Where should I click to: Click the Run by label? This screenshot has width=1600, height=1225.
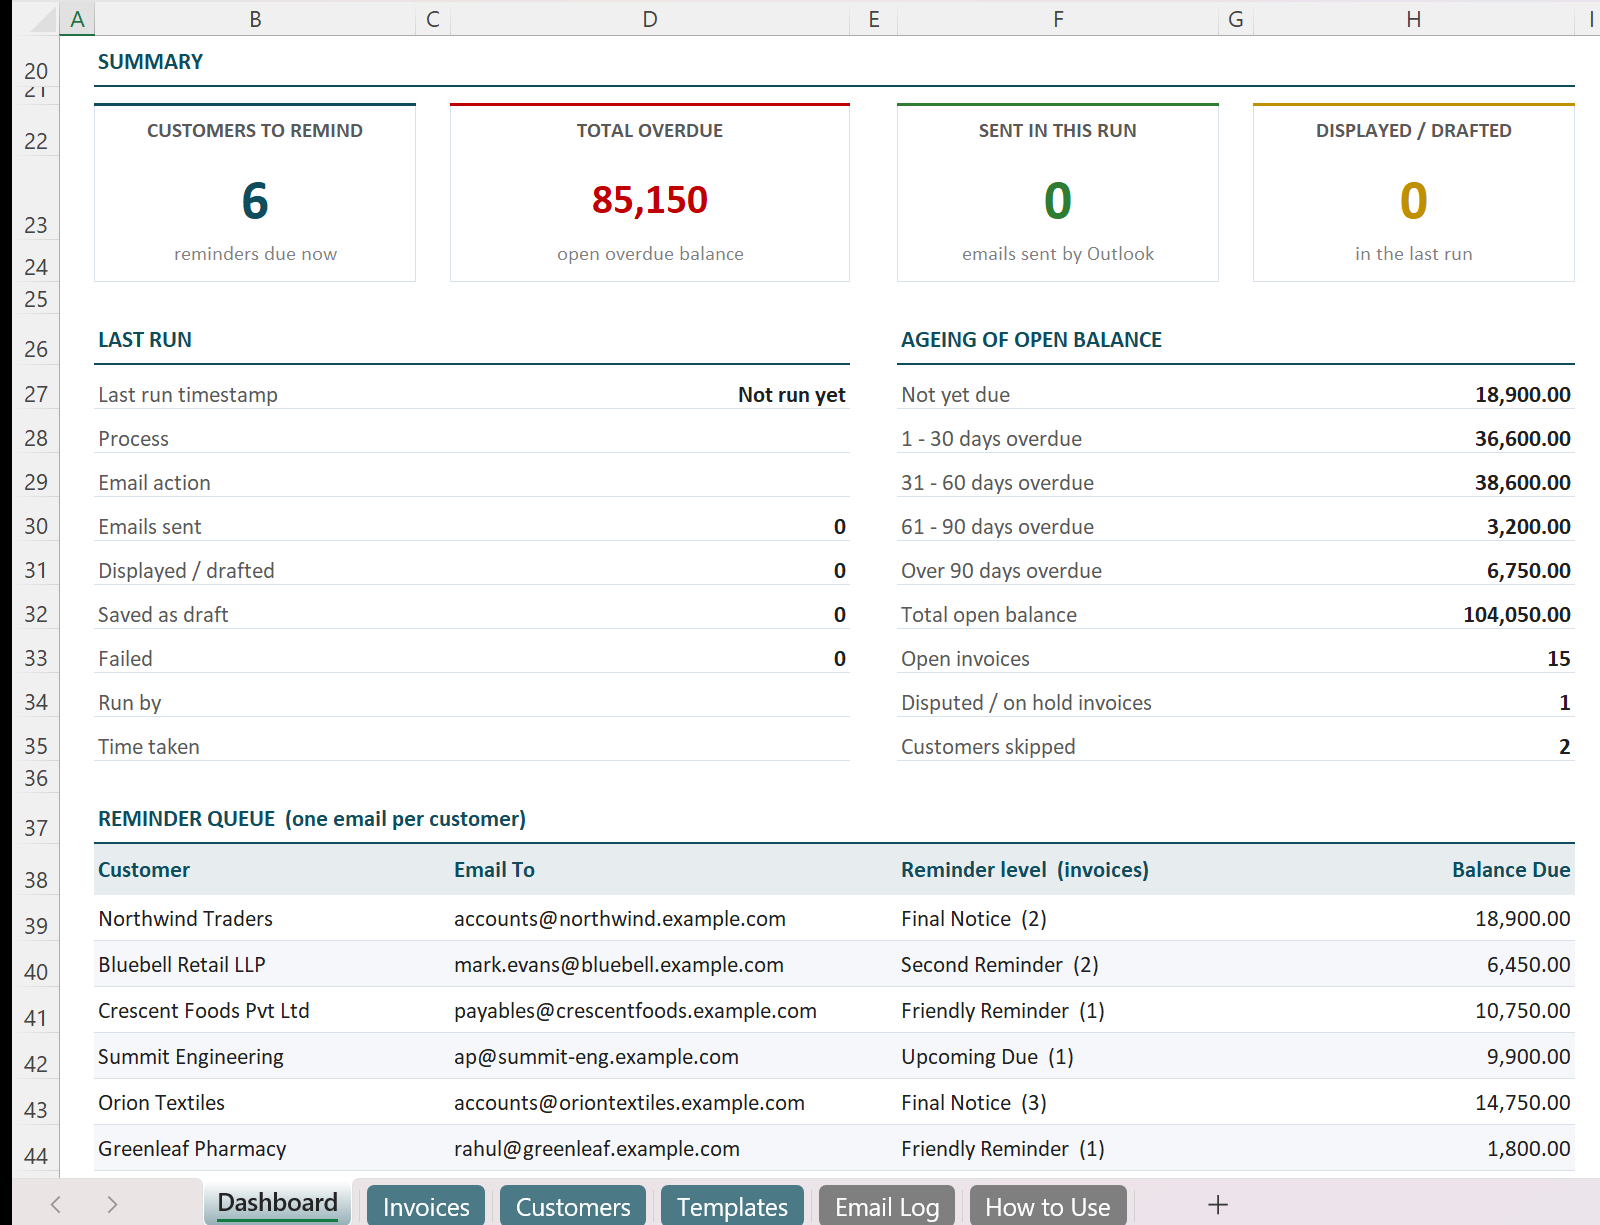tap(130, 702)
